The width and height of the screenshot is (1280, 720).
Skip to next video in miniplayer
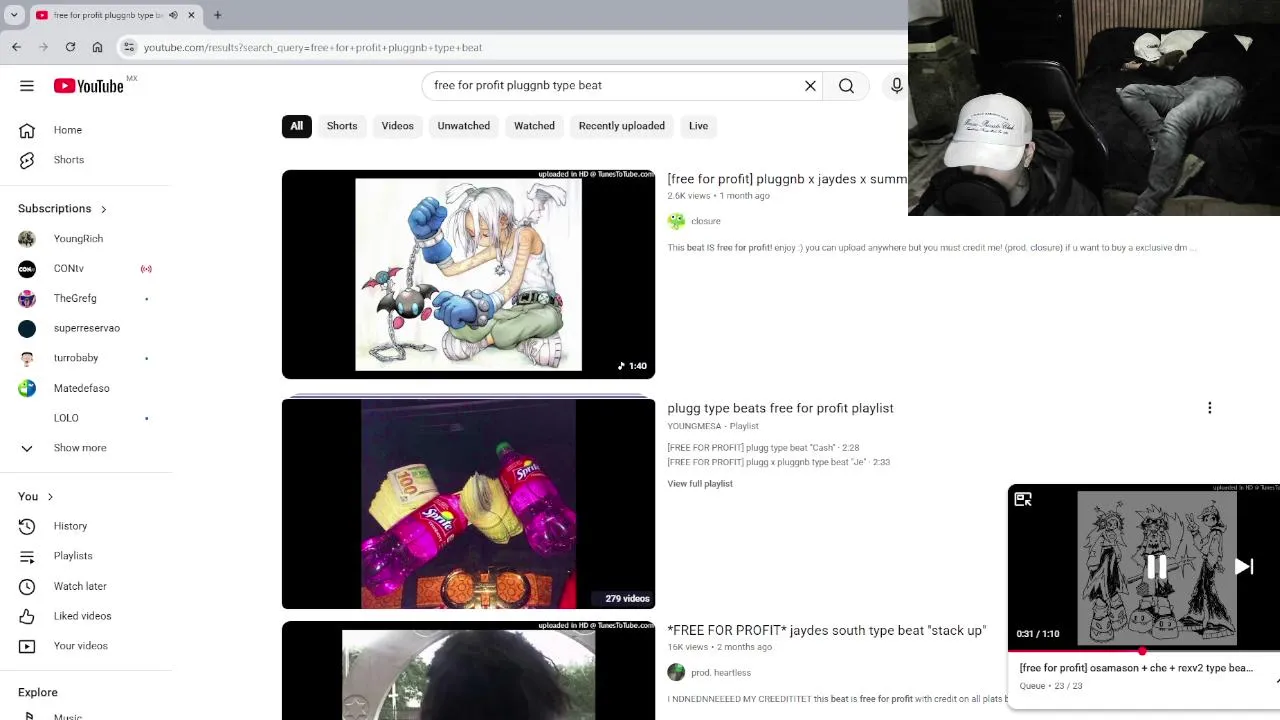click(x=1244, y=567)
